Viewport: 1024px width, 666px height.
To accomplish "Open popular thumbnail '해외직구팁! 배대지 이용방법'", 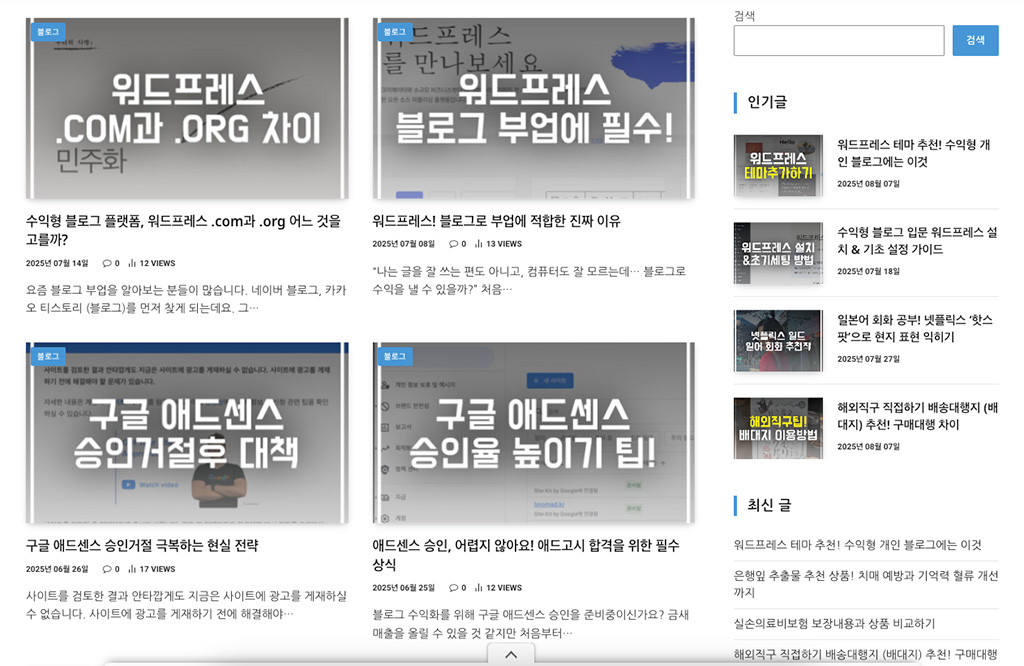I will tap(778, 428).
